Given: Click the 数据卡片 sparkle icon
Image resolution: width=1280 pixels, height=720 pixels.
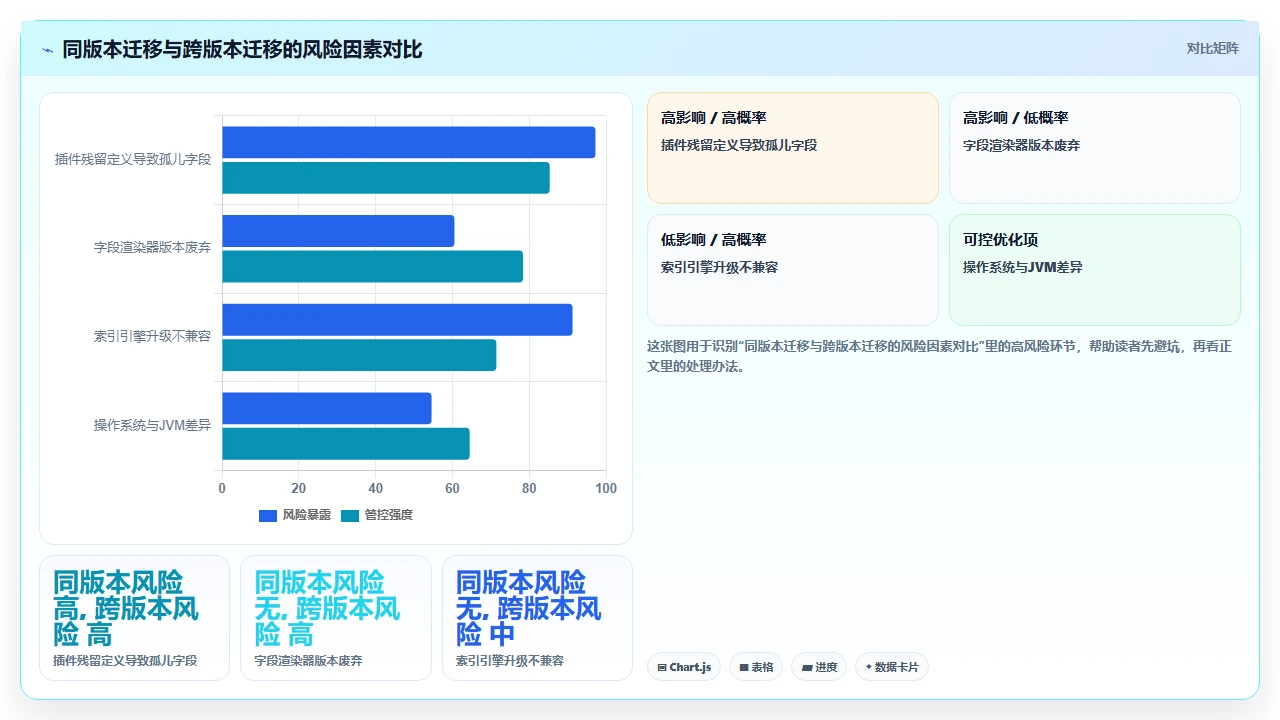Looking at the screenshot, I should pos(869,667).
